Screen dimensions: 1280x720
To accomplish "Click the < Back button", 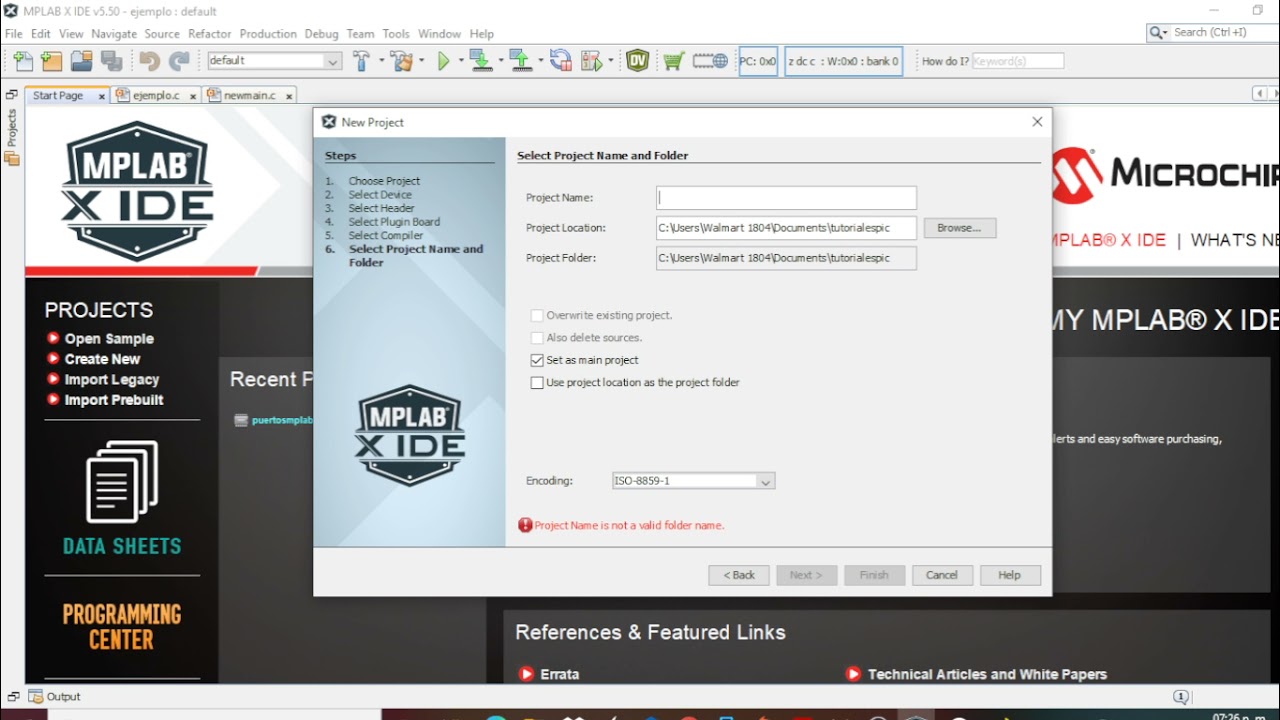I will 739,575.
